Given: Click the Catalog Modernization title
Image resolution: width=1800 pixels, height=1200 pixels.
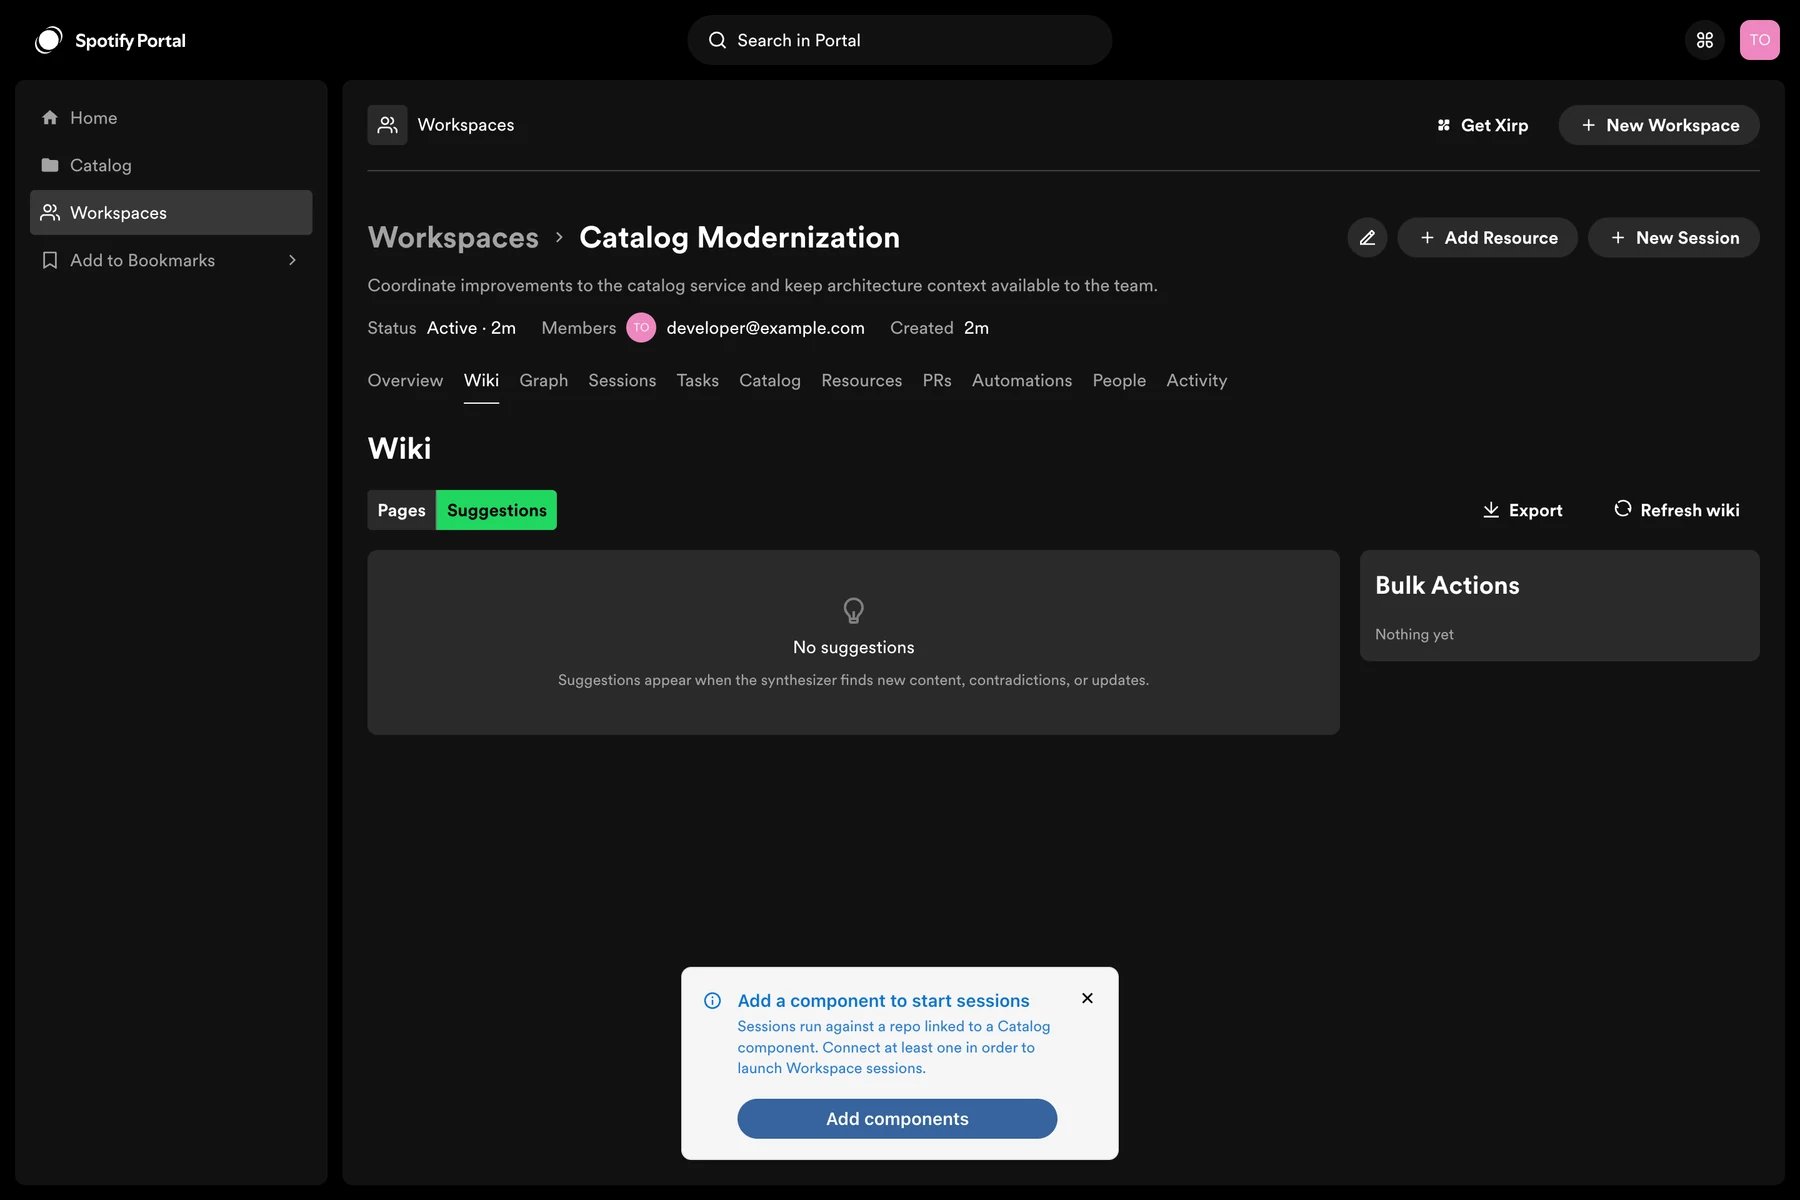Looking at the screenshot, I should pos(739,238).
